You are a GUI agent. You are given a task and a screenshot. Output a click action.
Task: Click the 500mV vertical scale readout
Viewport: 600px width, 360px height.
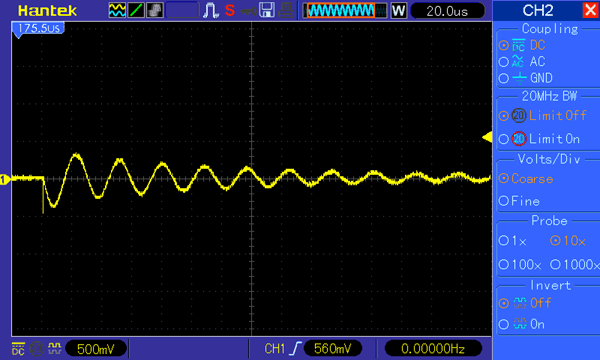(x=96, y=349)
